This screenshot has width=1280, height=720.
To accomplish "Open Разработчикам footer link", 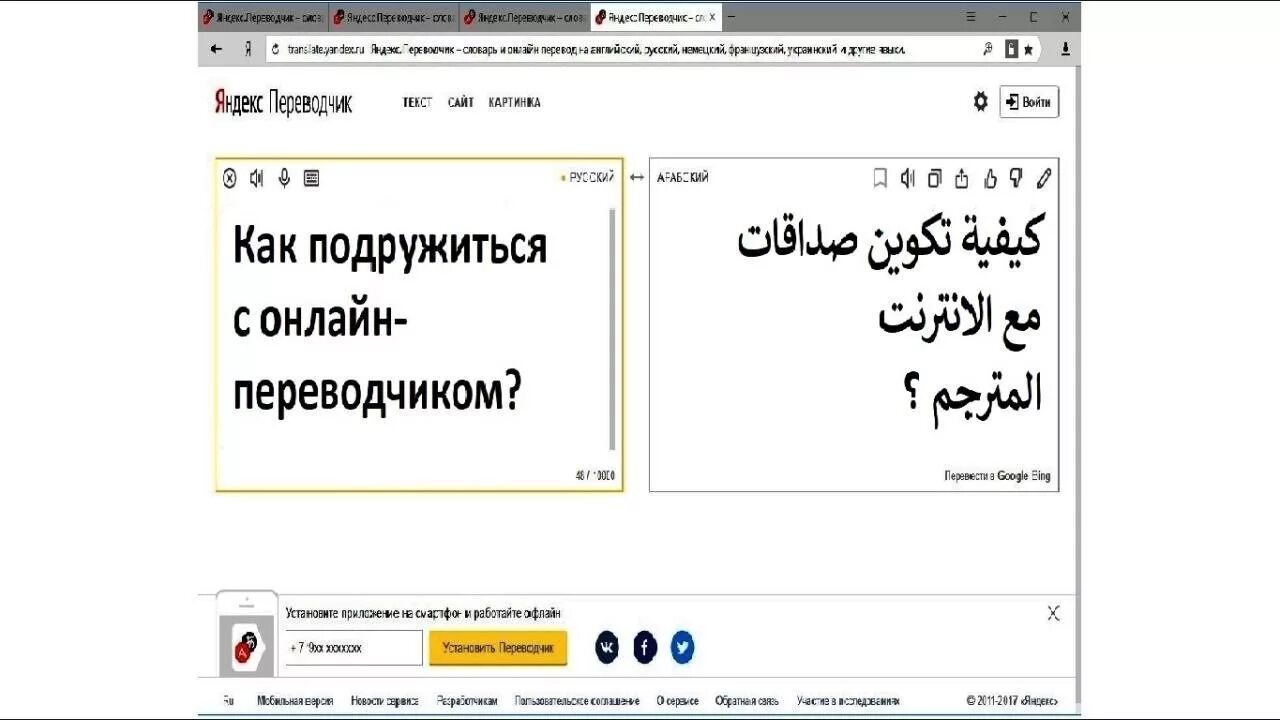I will [467, 701].
